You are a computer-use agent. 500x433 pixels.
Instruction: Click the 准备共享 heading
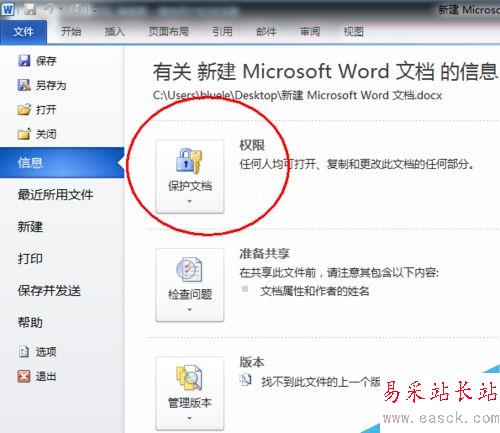point(265,254)
